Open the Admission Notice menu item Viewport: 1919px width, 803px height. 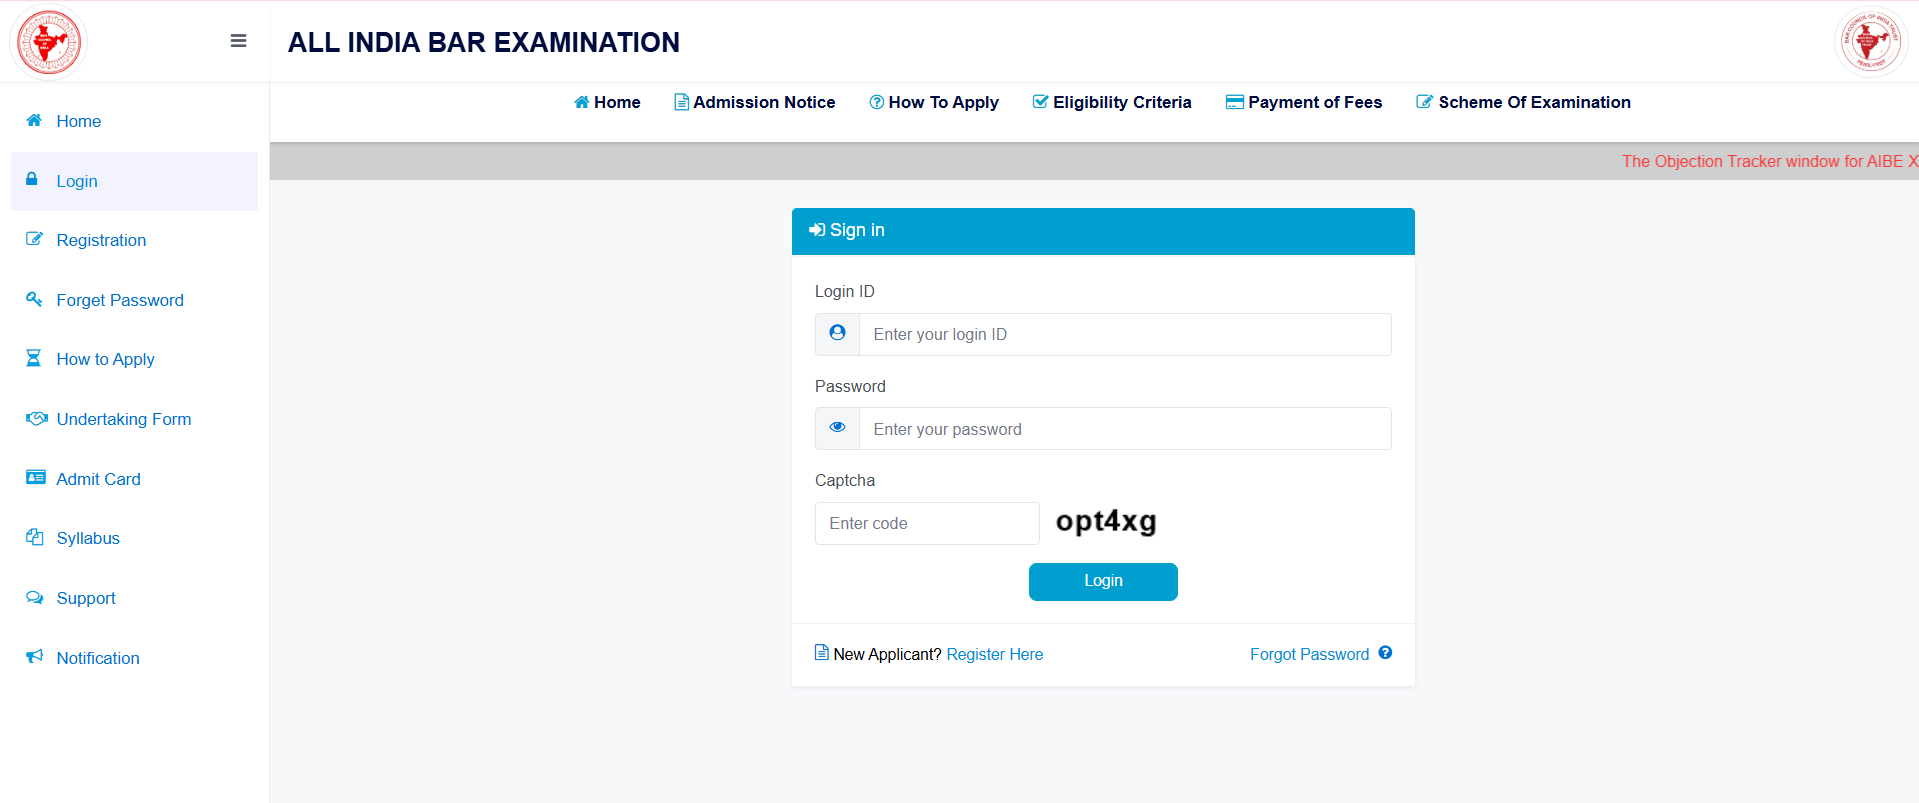click(754, 102)
